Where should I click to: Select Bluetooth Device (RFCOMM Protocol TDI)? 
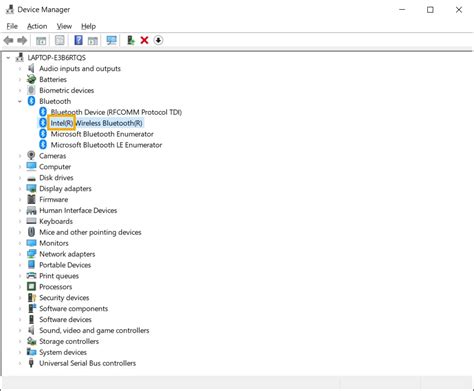116,112
